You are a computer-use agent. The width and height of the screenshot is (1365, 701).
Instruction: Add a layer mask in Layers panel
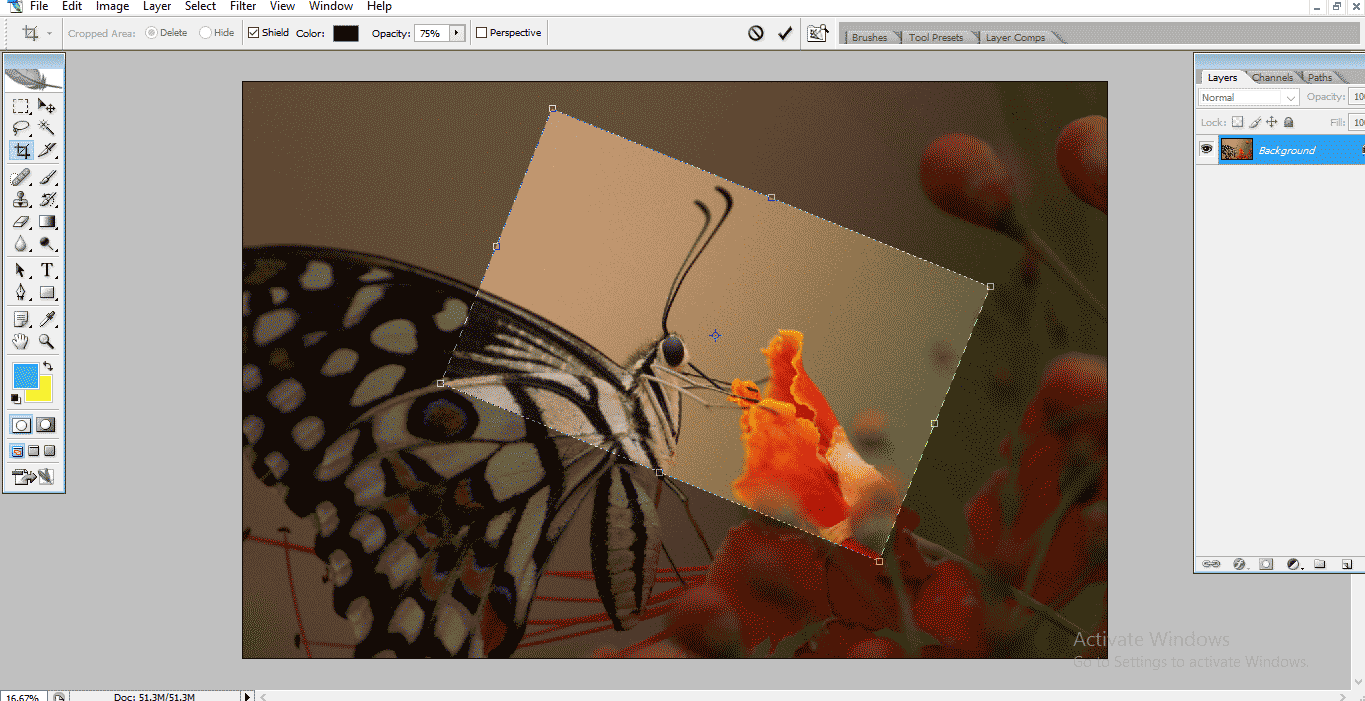click(1266, 564)
